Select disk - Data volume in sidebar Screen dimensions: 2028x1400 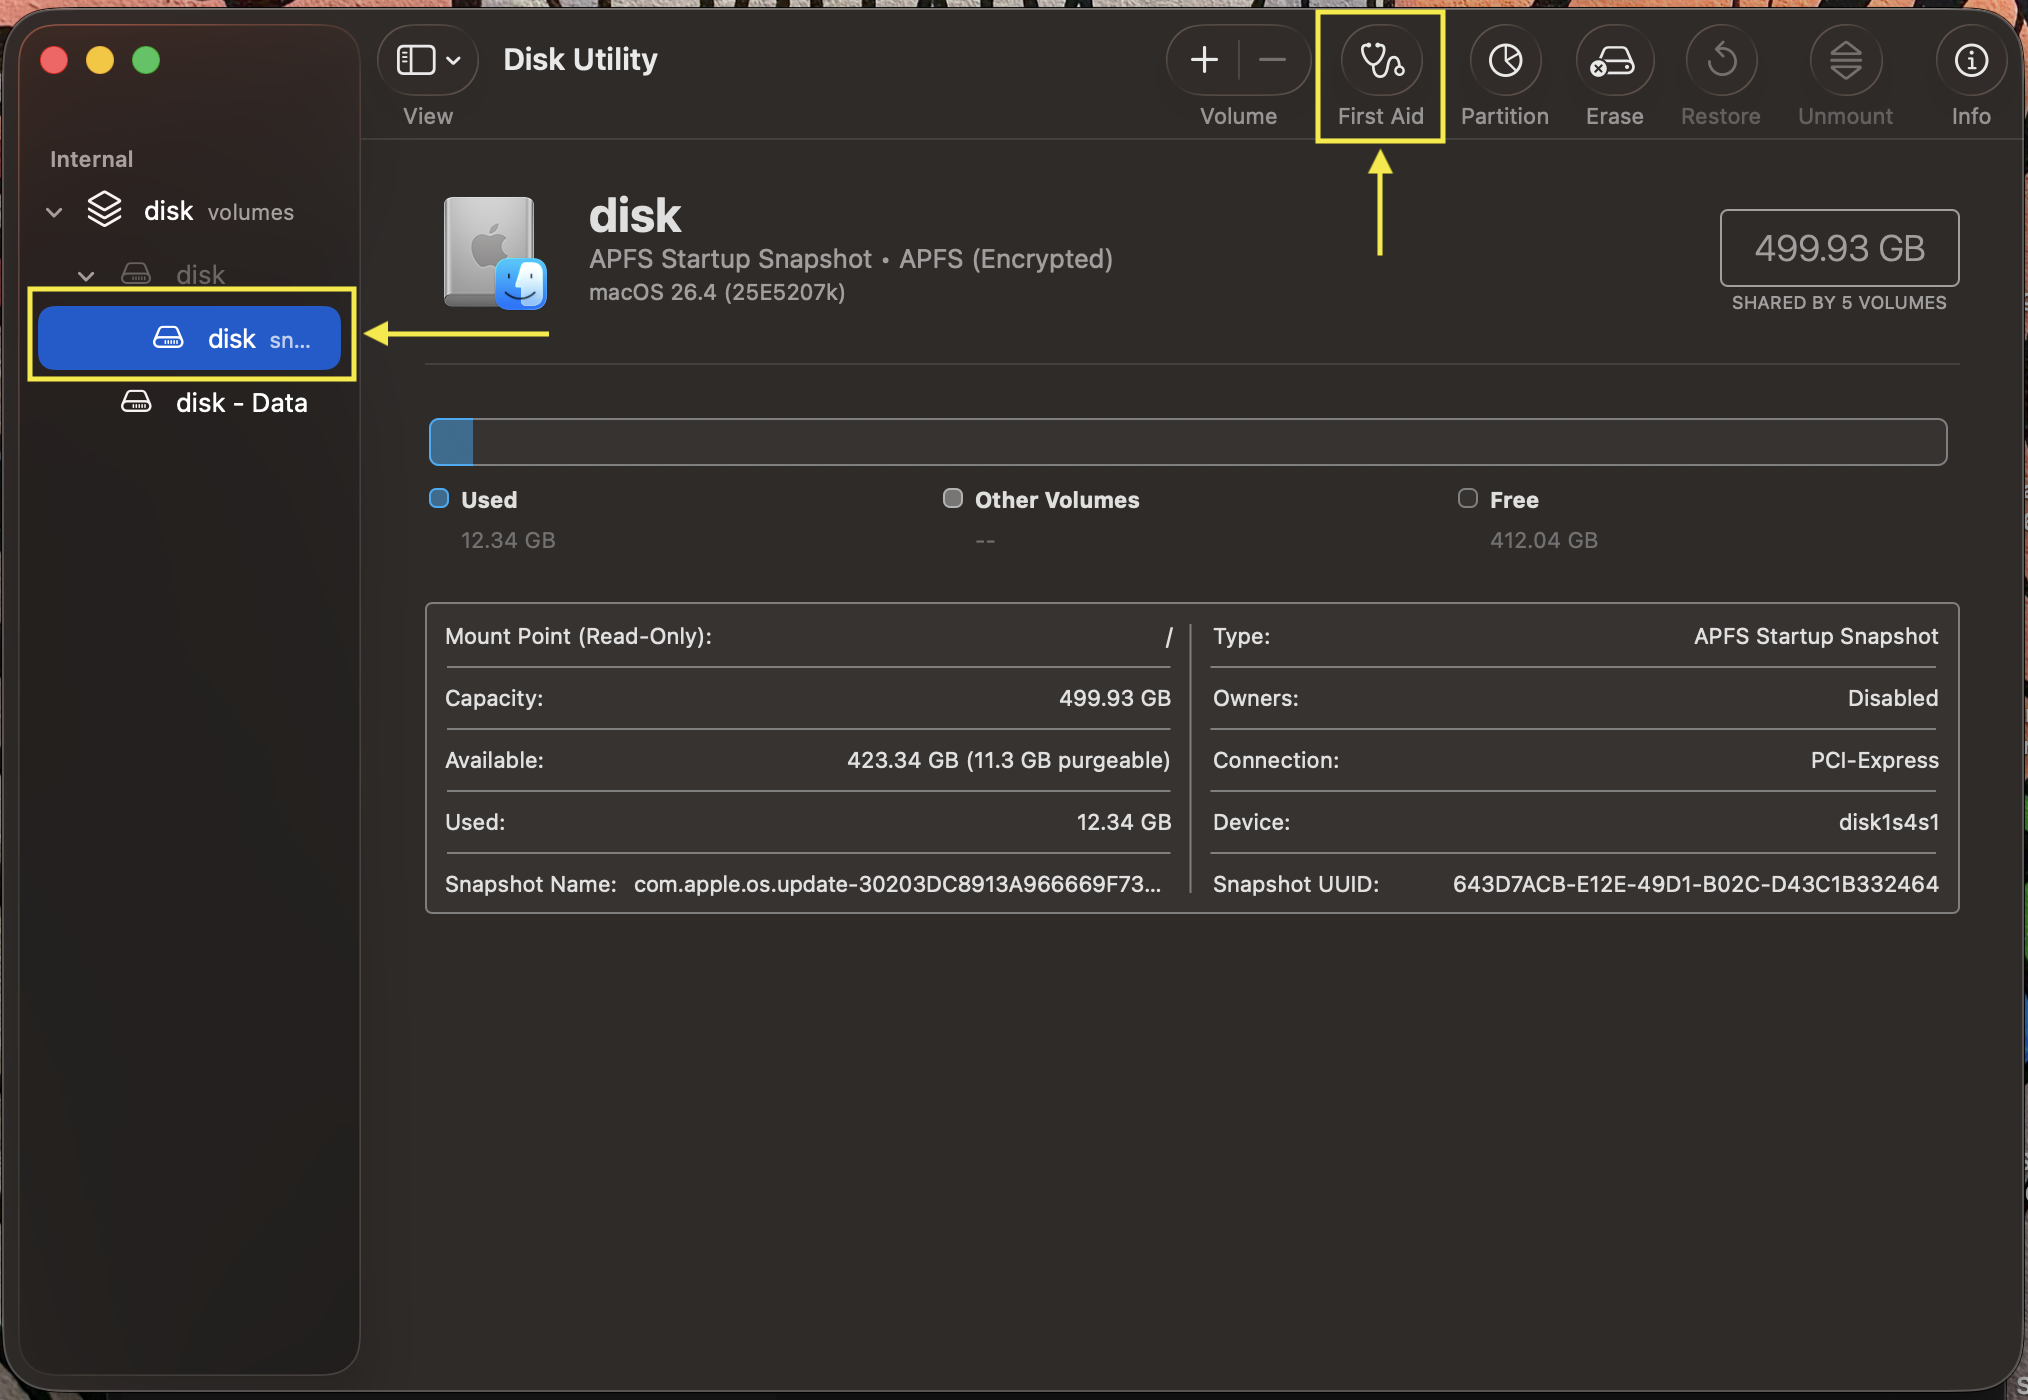click(x=241, y=403)
